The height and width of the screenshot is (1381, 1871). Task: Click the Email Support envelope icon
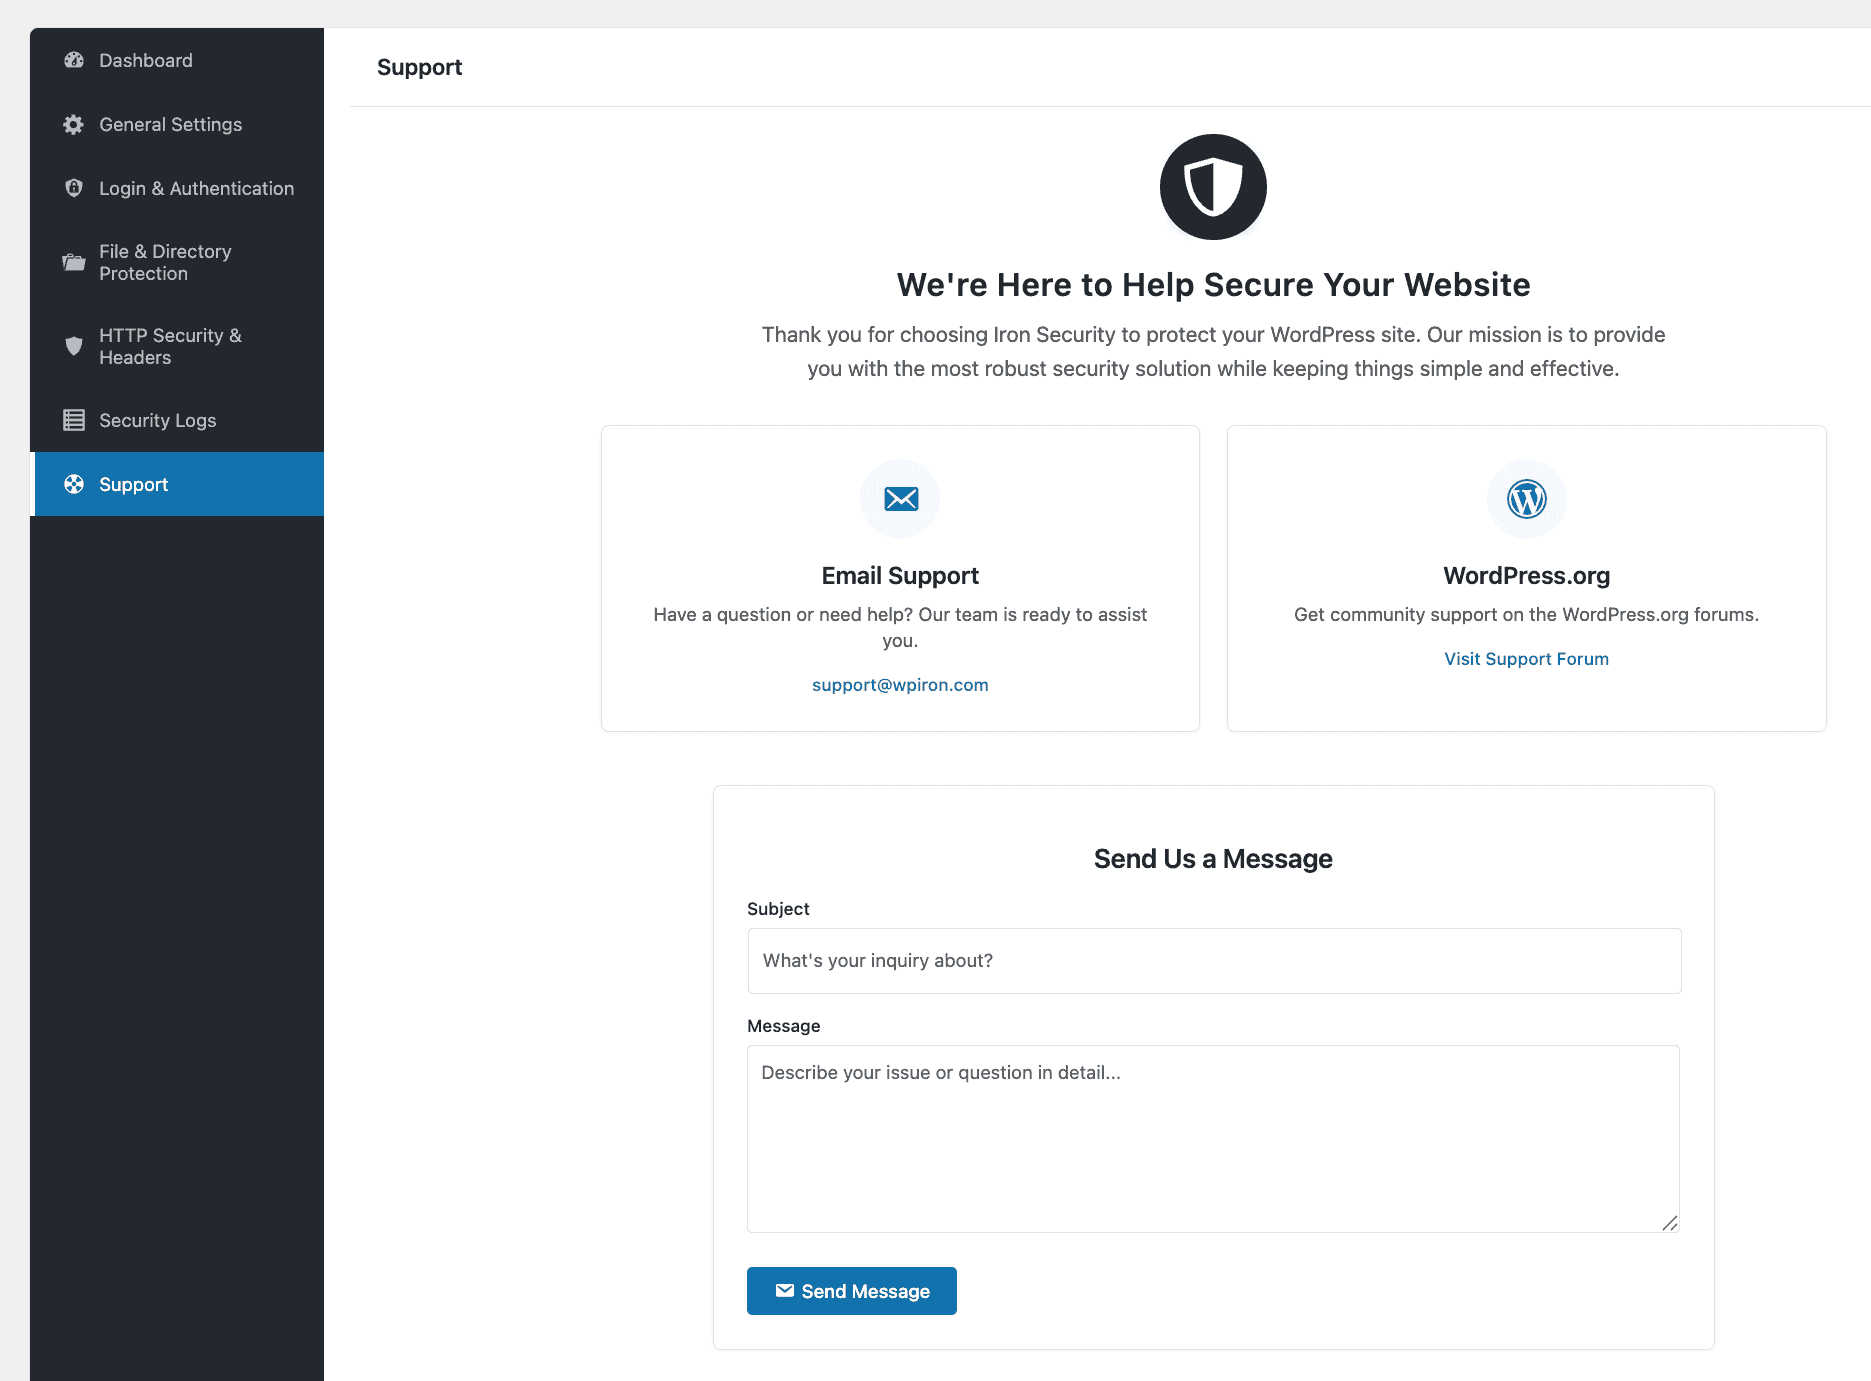901,498
